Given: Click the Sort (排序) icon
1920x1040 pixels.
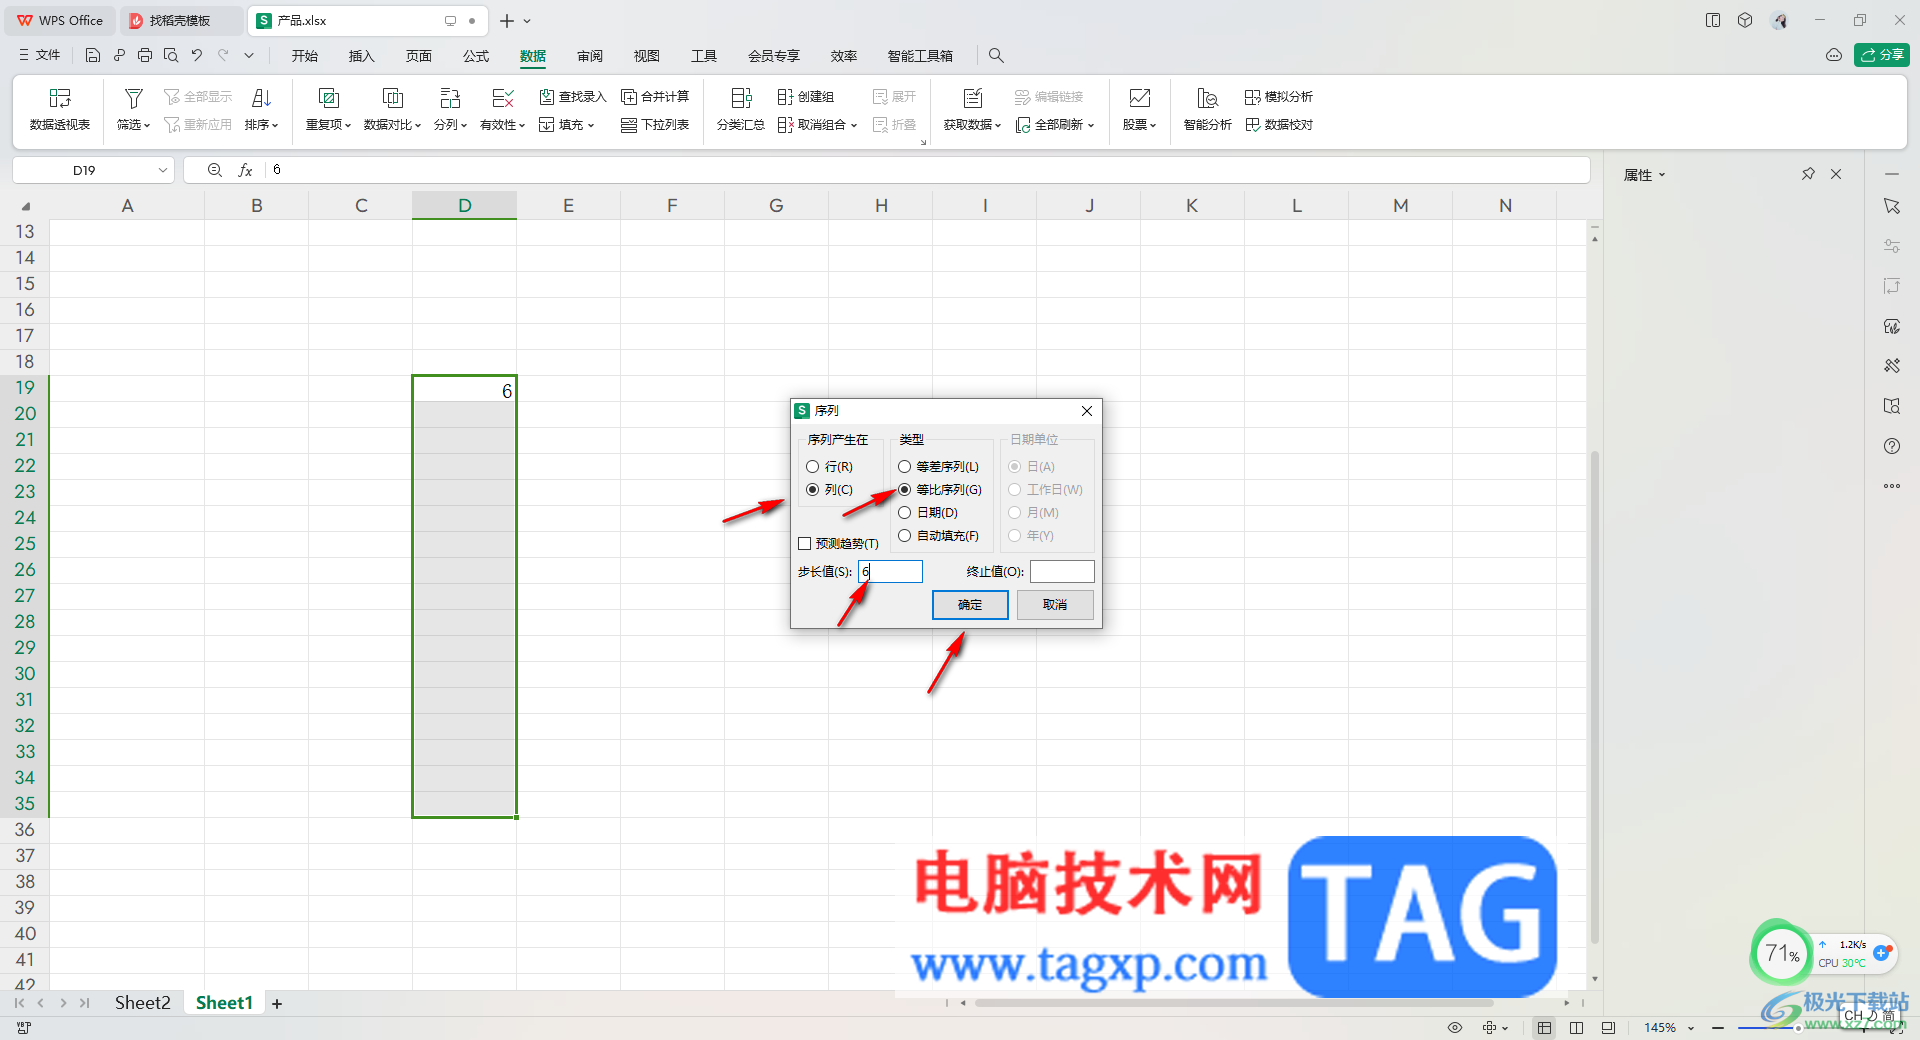Looking at the screenshot, I should click(261, 98).
